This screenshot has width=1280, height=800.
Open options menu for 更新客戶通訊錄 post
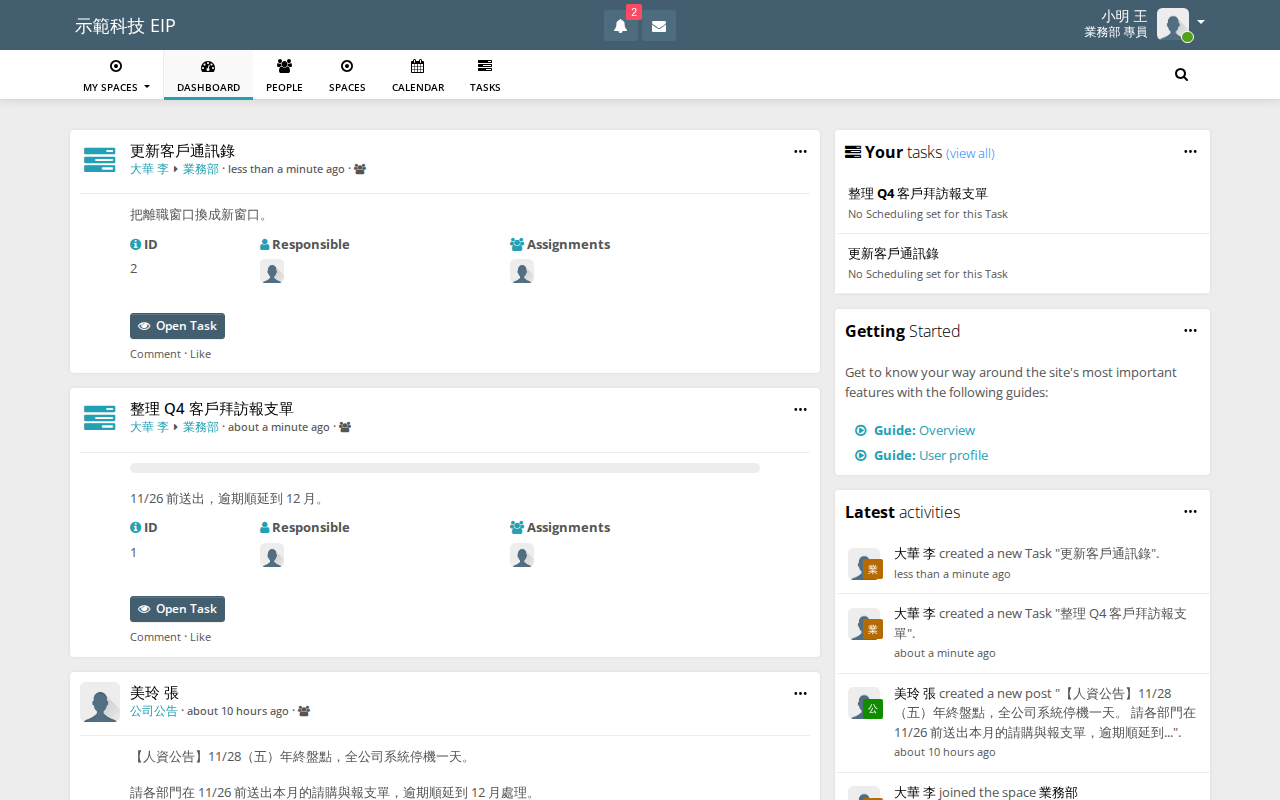(x=800, y=152)
